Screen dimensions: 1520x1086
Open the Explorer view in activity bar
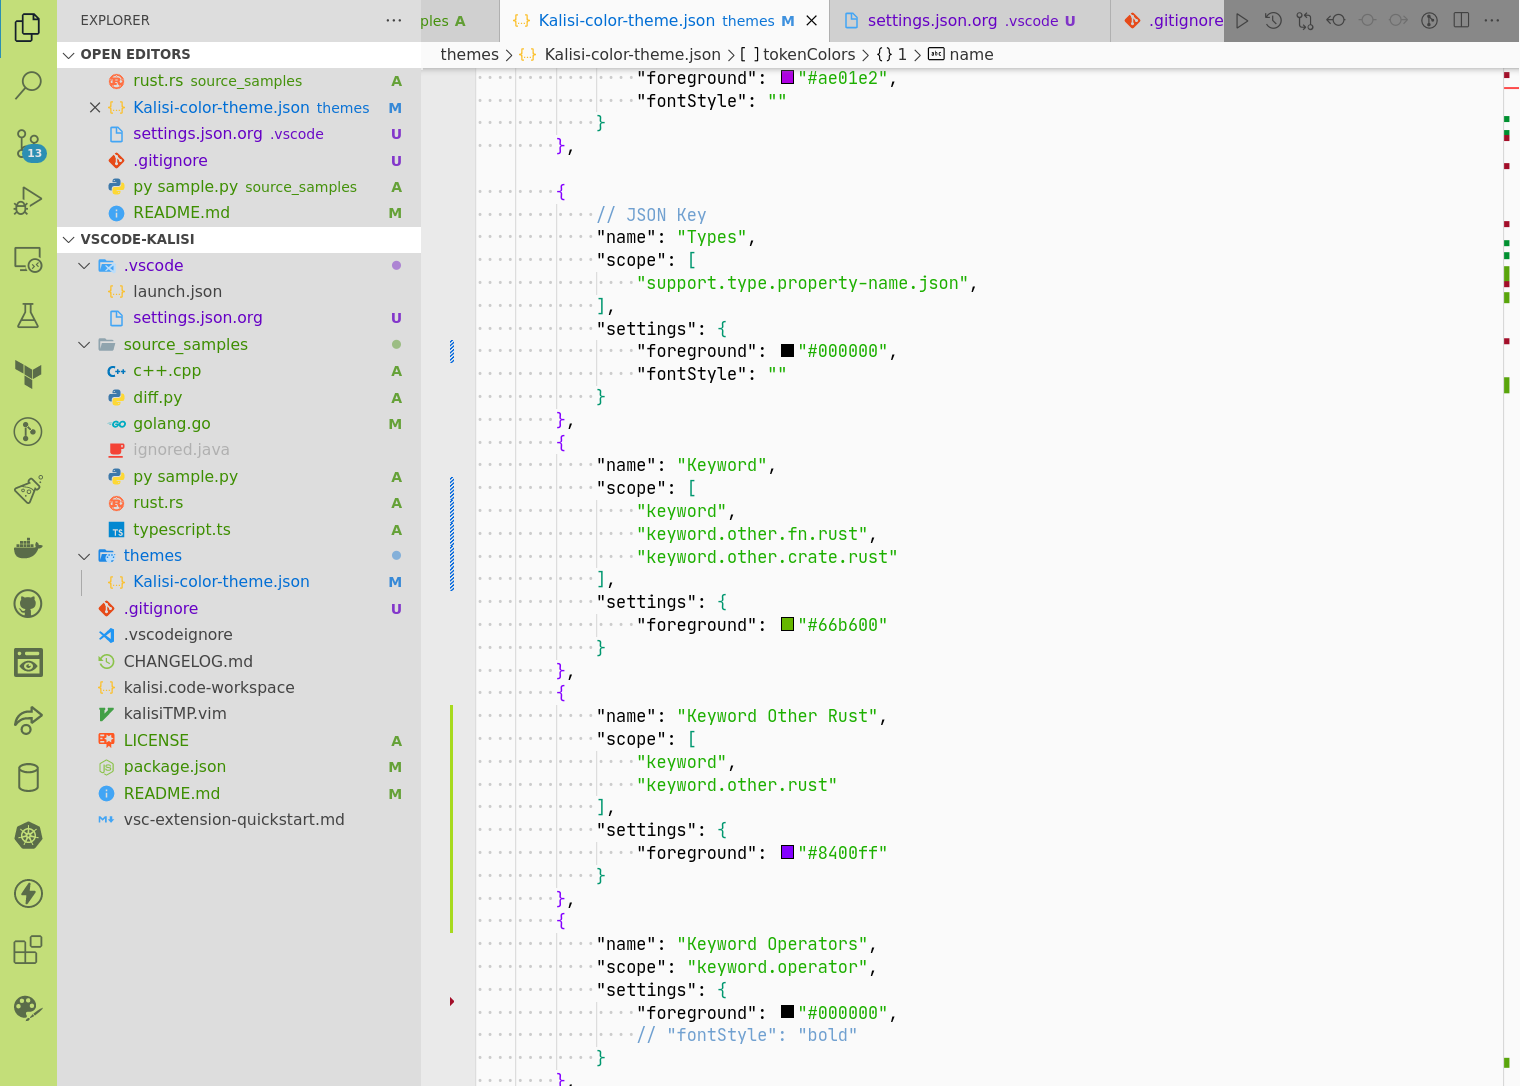coord(28,27)
